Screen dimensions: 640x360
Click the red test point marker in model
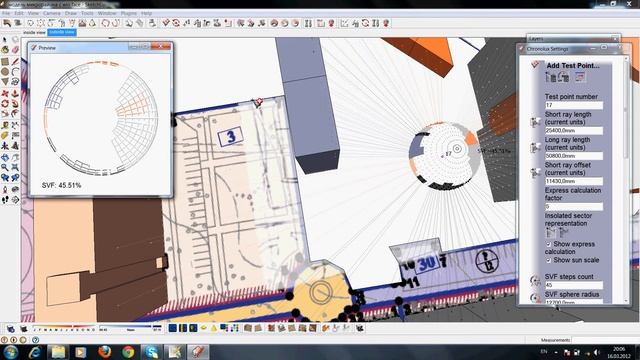(x=258, y=102)
